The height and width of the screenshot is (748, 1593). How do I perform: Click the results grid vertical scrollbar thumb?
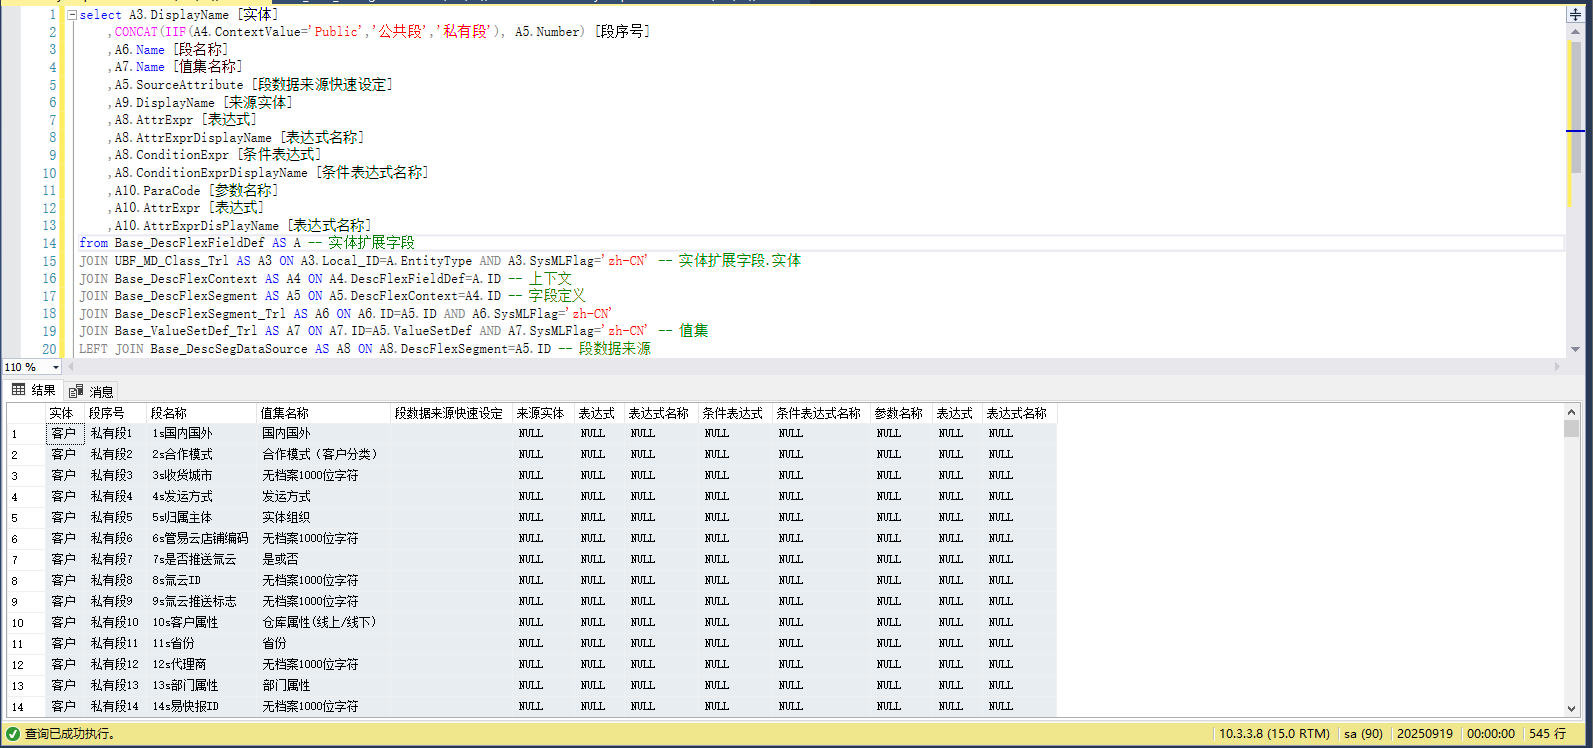pos(1571,428)
